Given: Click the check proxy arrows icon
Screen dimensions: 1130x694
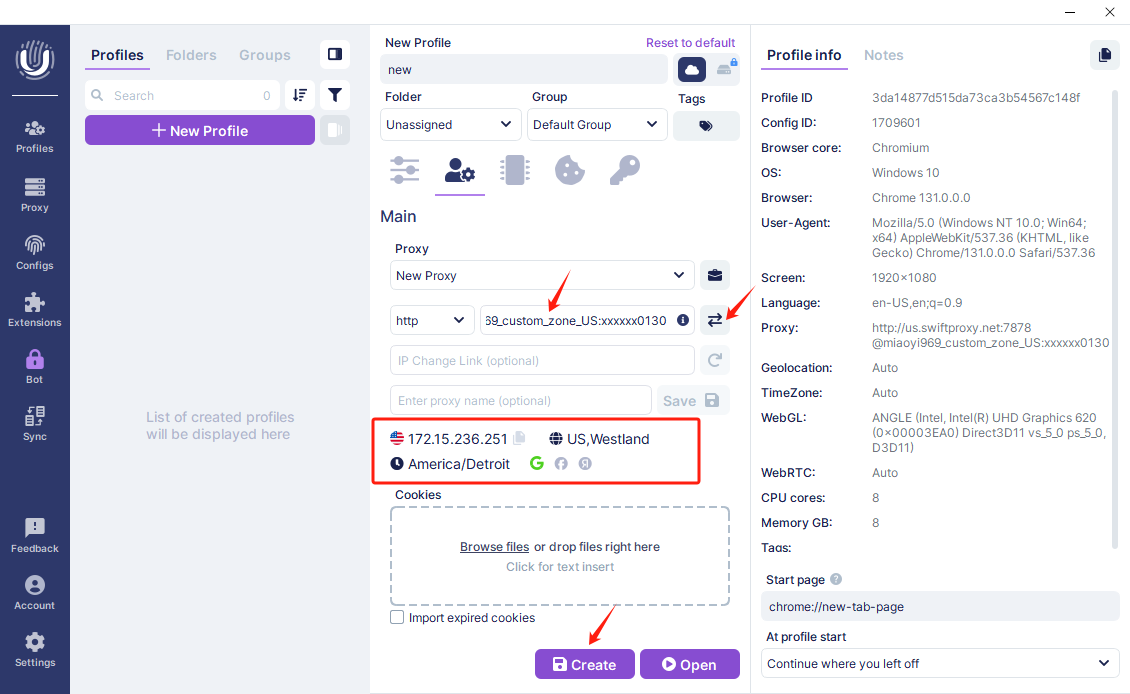Looking at the screenshot, I should [714, 320].
